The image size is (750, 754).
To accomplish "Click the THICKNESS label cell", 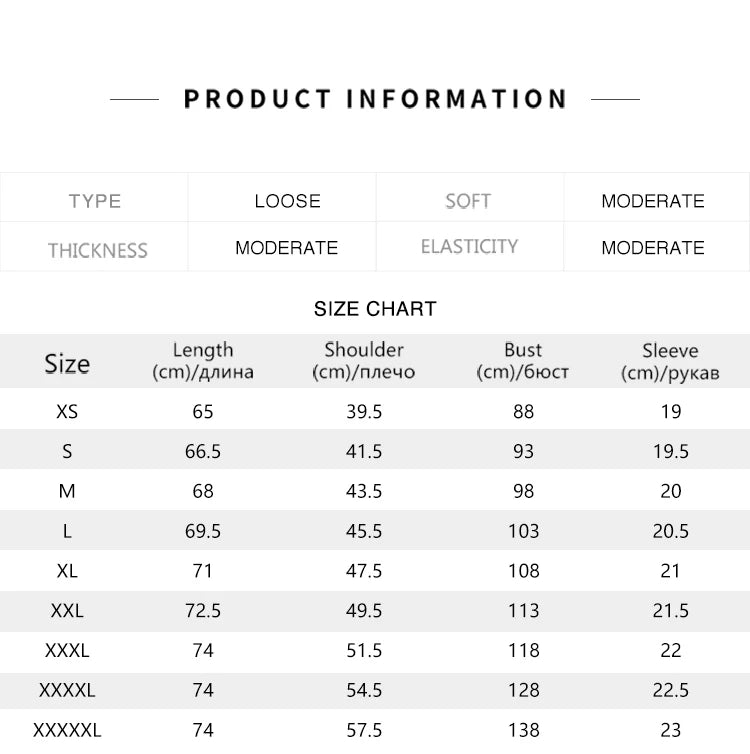I will [97, 249].
